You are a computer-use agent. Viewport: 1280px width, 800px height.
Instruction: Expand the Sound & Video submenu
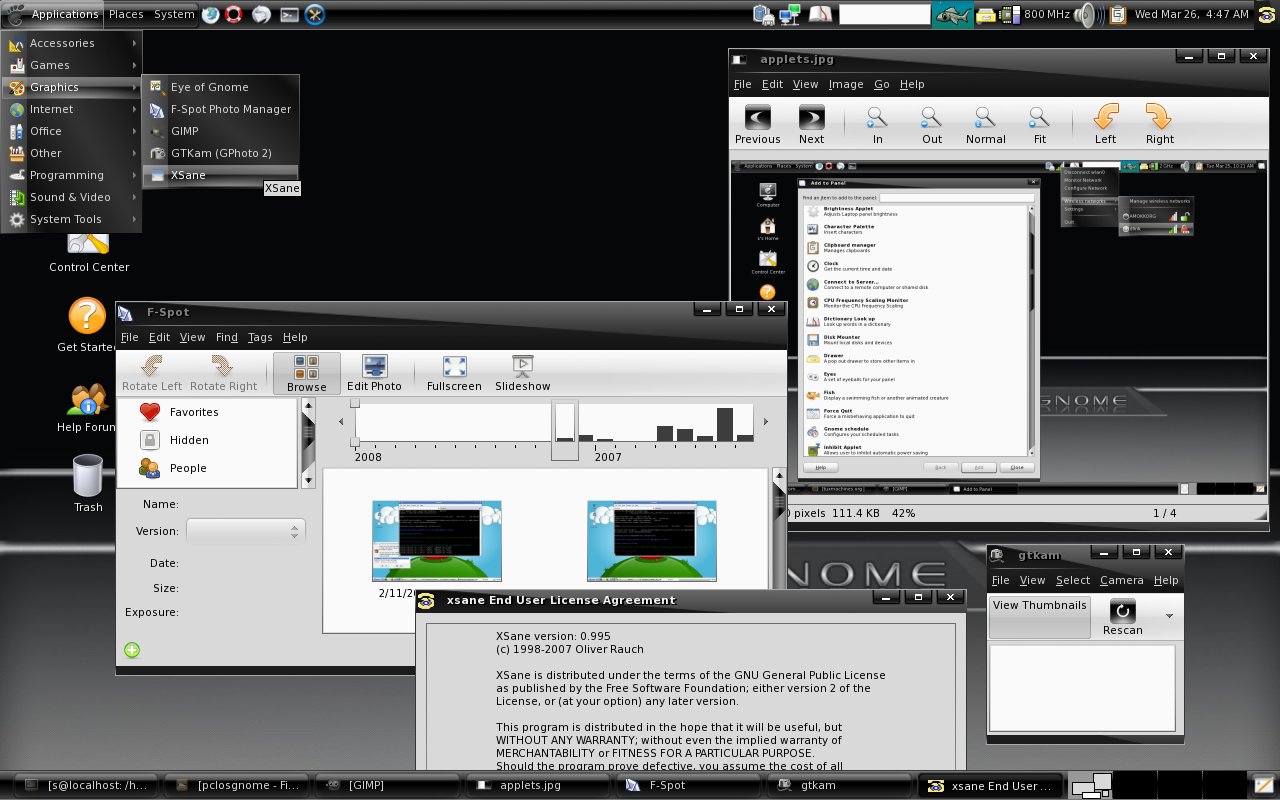[x=72, y=197]
